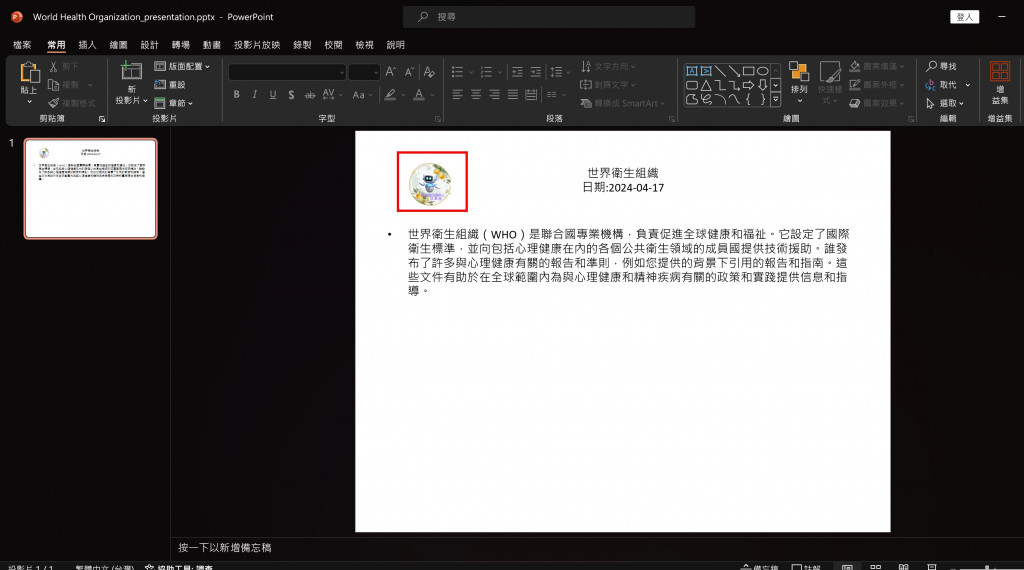This screenshot has height=570, width=1024.
Task: Select the Oval shape in gallery
Action: (x=762, y=71)
